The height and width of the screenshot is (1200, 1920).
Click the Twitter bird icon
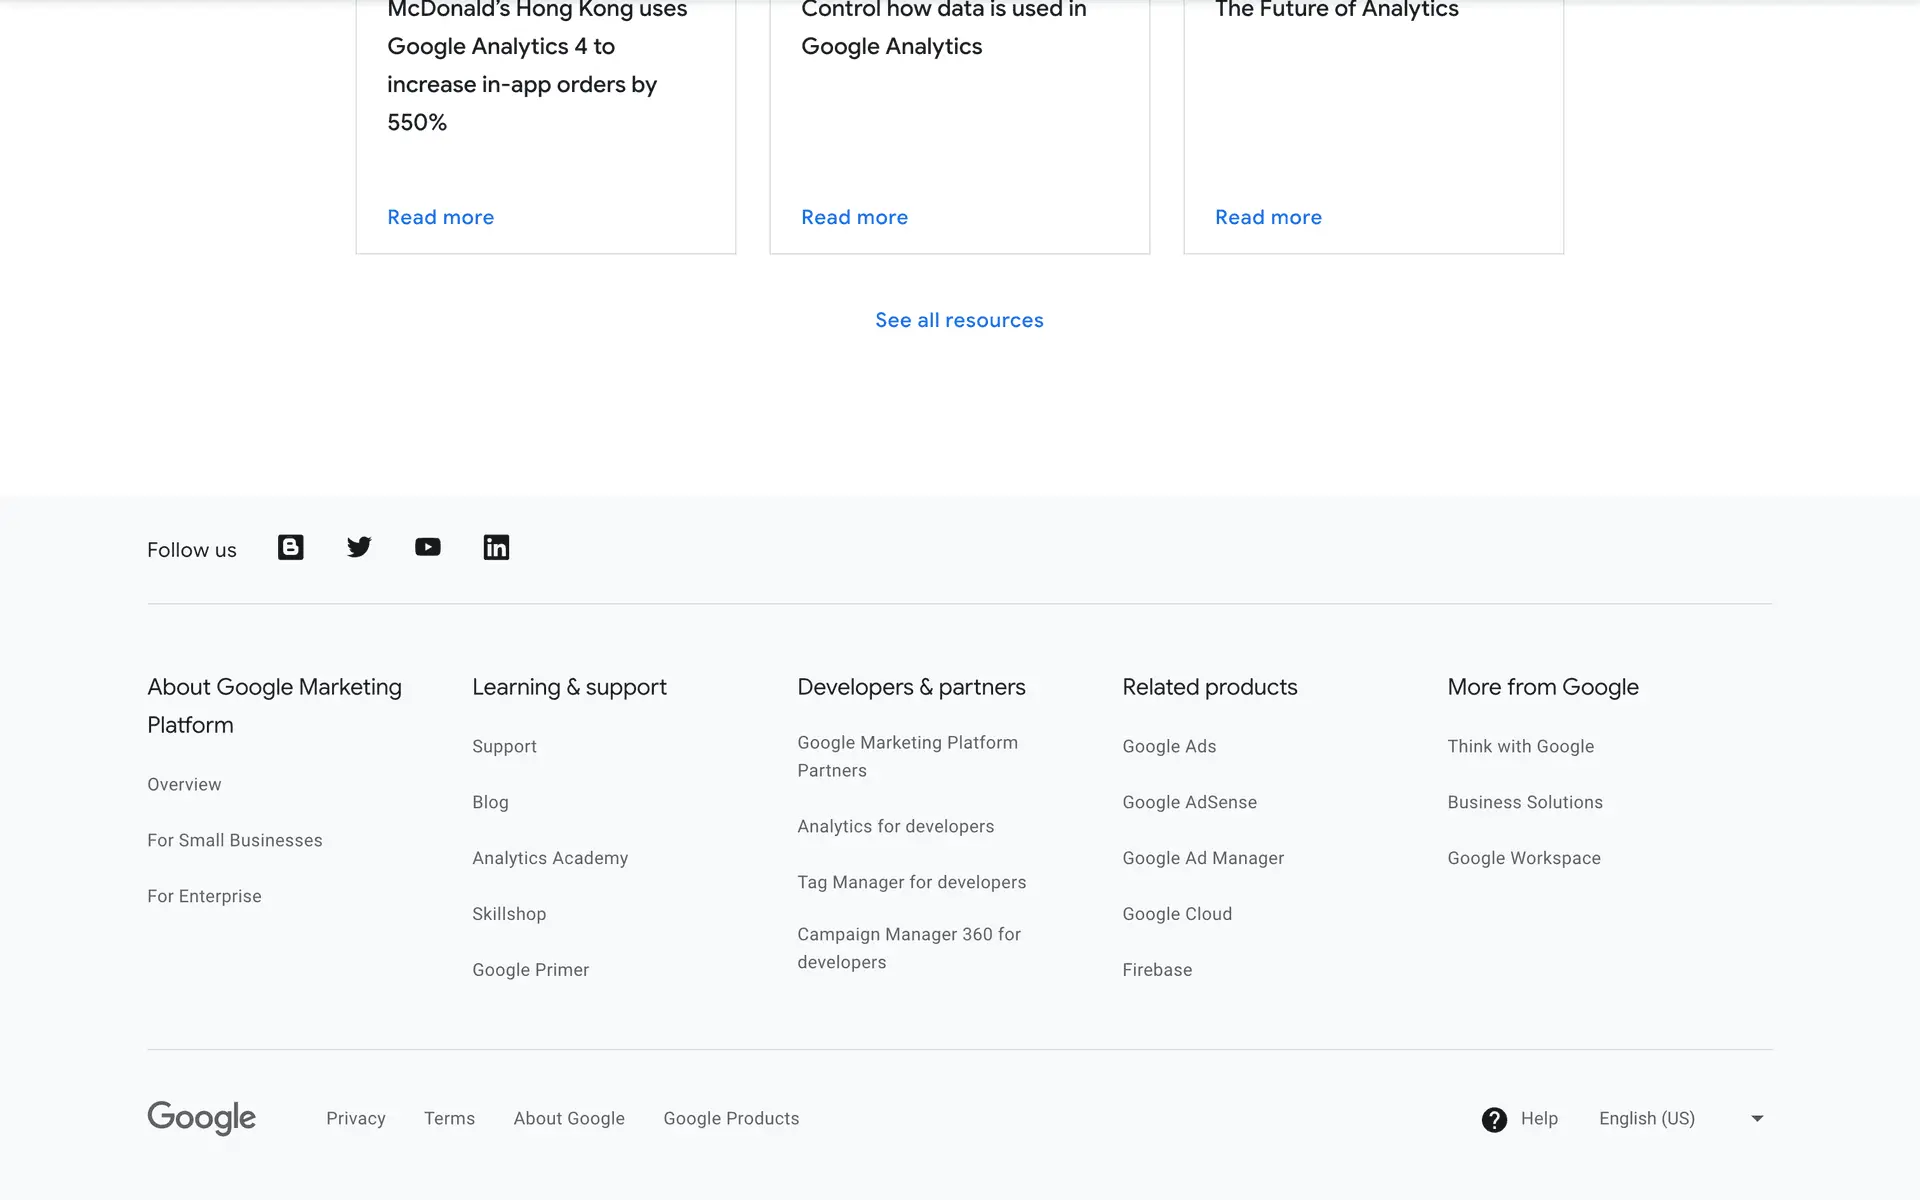(x=359, y=547)
